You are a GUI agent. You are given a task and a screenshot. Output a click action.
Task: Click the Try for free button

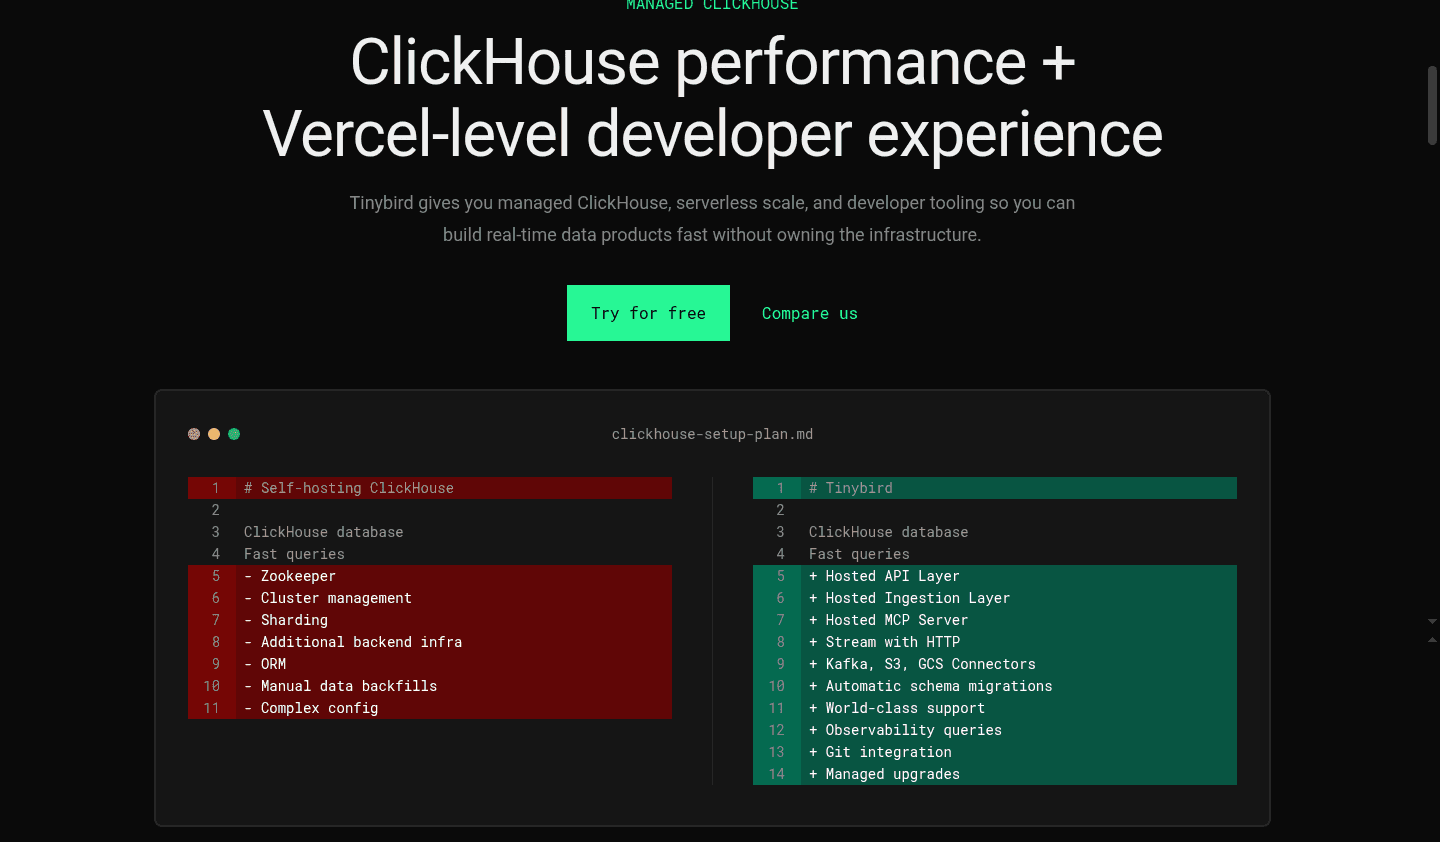pyautogui.click(x=648, y=313)
